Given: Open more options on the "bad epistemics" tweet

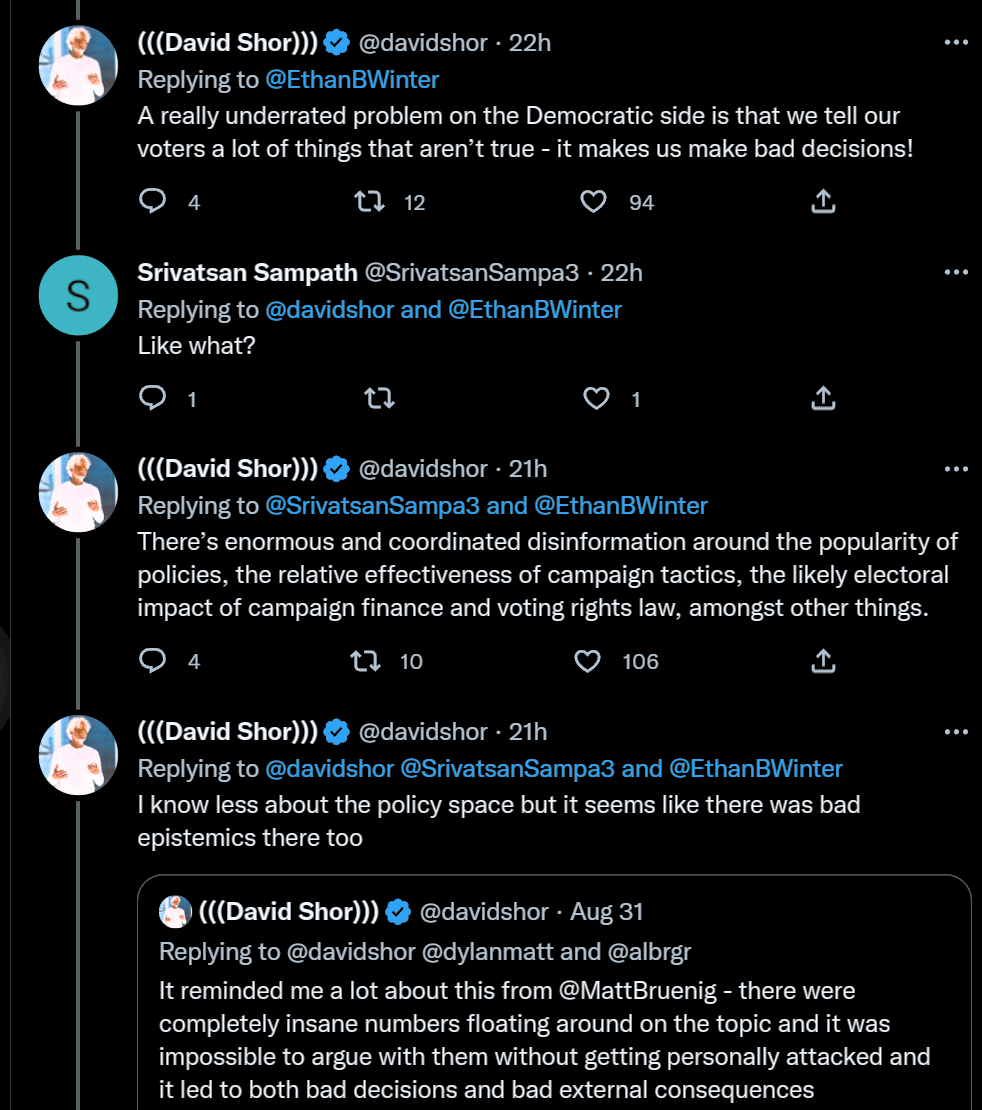Looking at the screenshot, I should pyautogui.click(x=956, y=732).
